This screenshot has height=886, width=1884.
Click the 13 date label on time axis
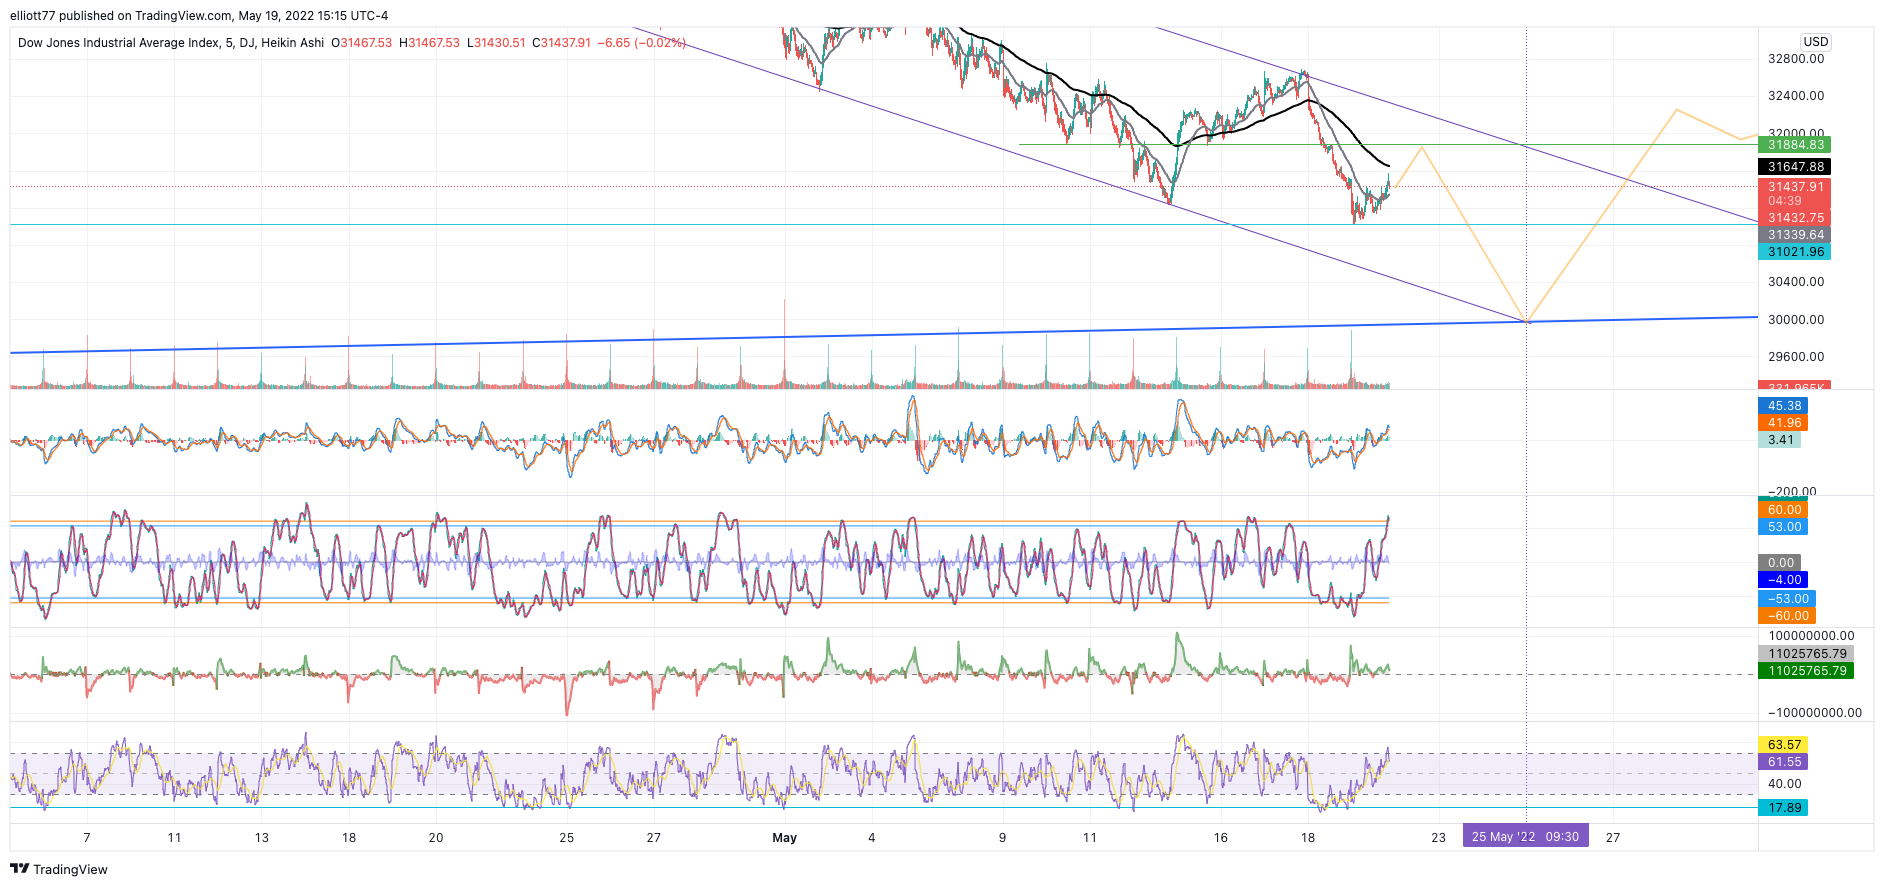262,838
